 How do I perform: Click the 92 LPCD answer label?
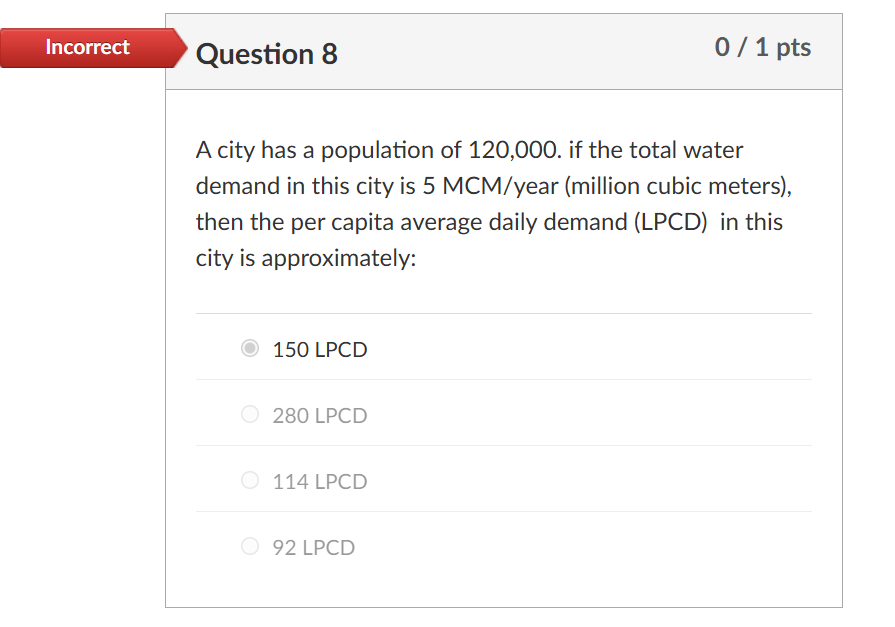[313, 547]
